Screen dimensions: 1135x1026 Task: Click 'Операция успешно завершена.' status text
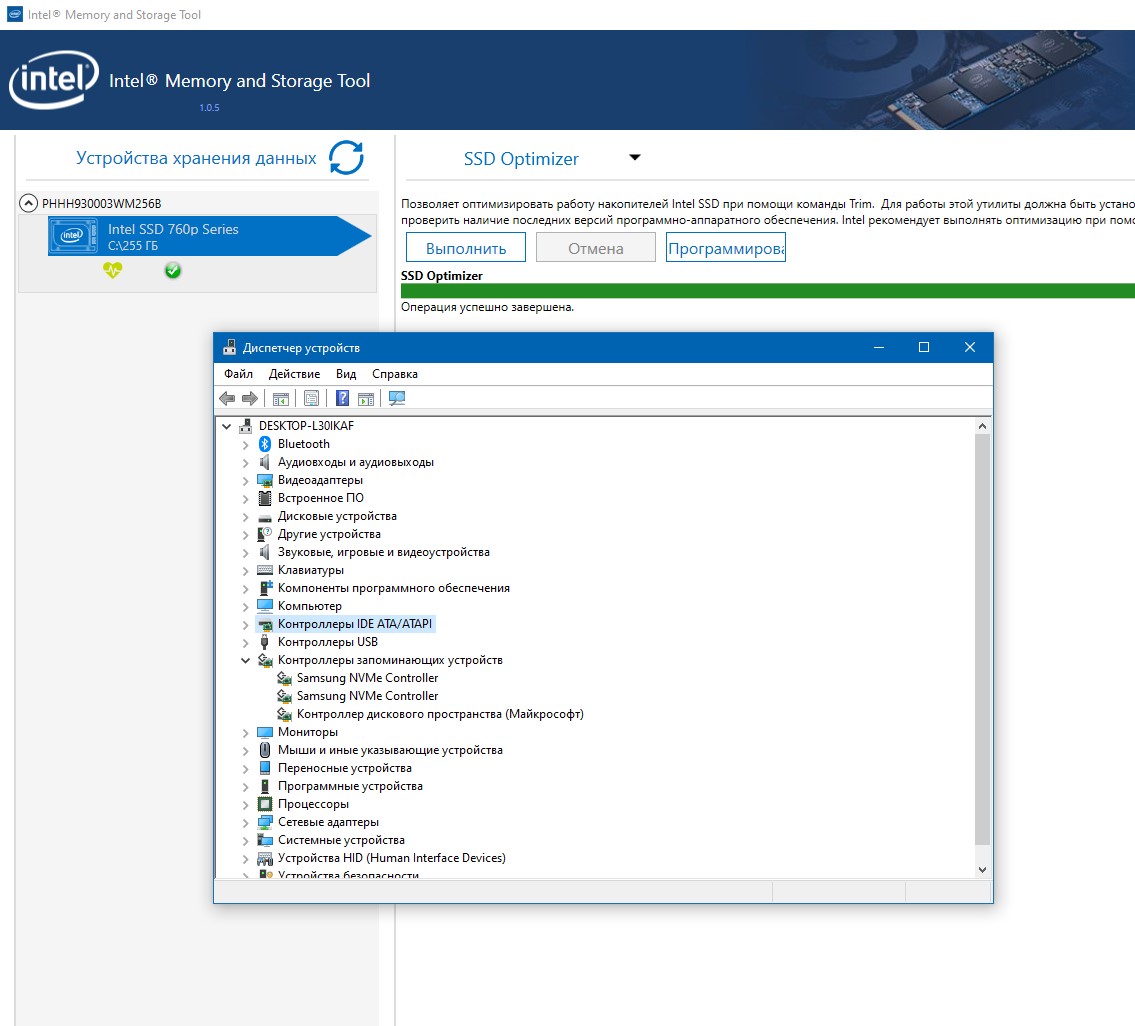pos(487,307)
